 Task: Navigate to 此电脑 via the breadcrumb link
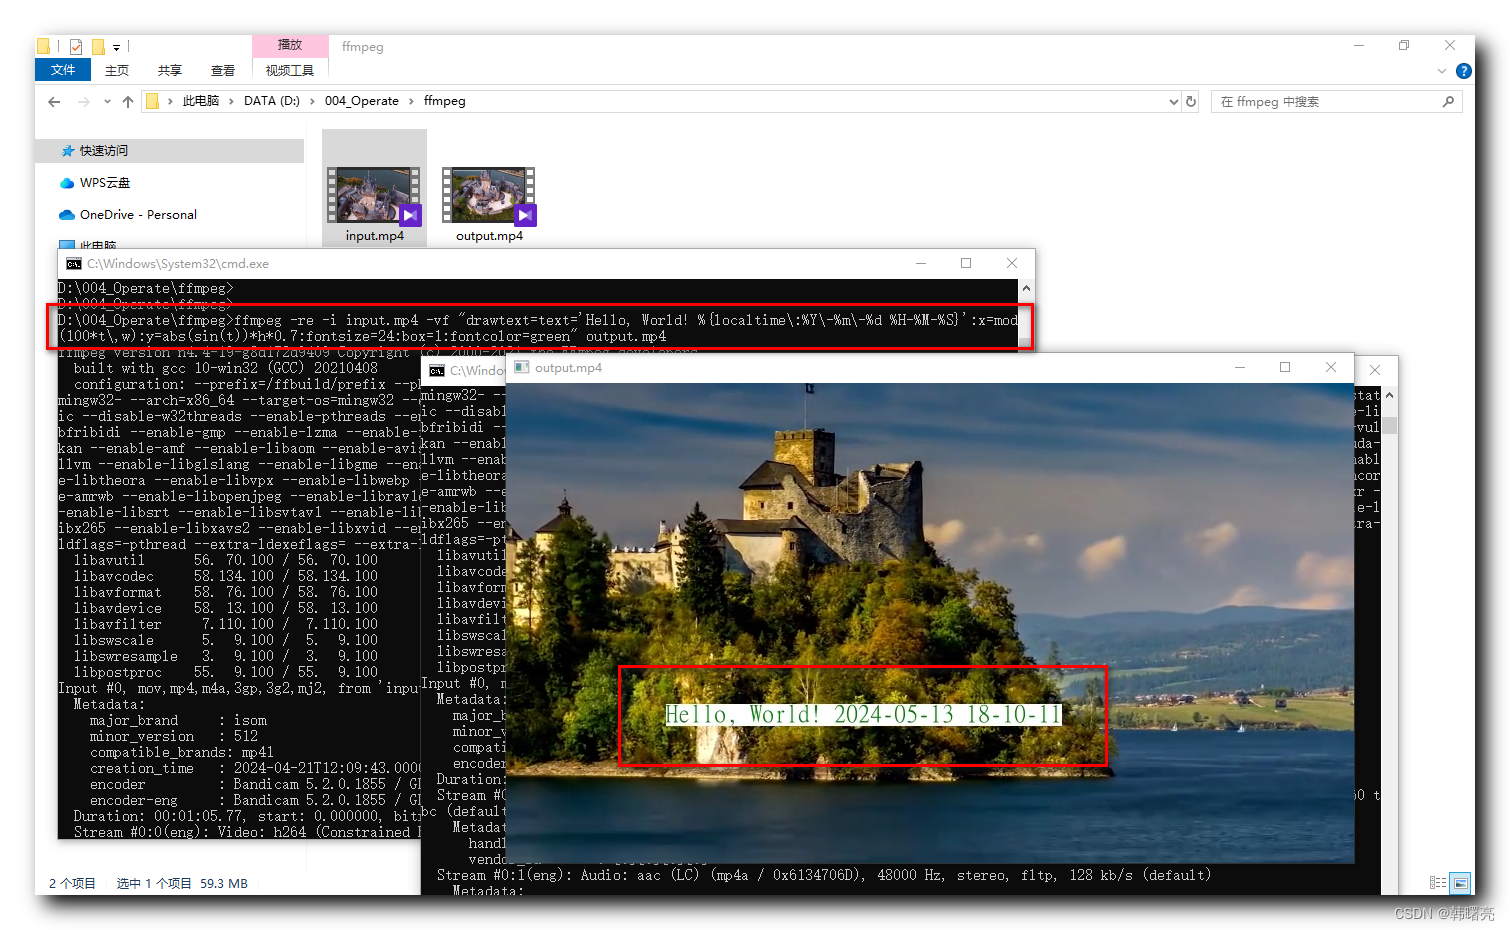[202, 101]
